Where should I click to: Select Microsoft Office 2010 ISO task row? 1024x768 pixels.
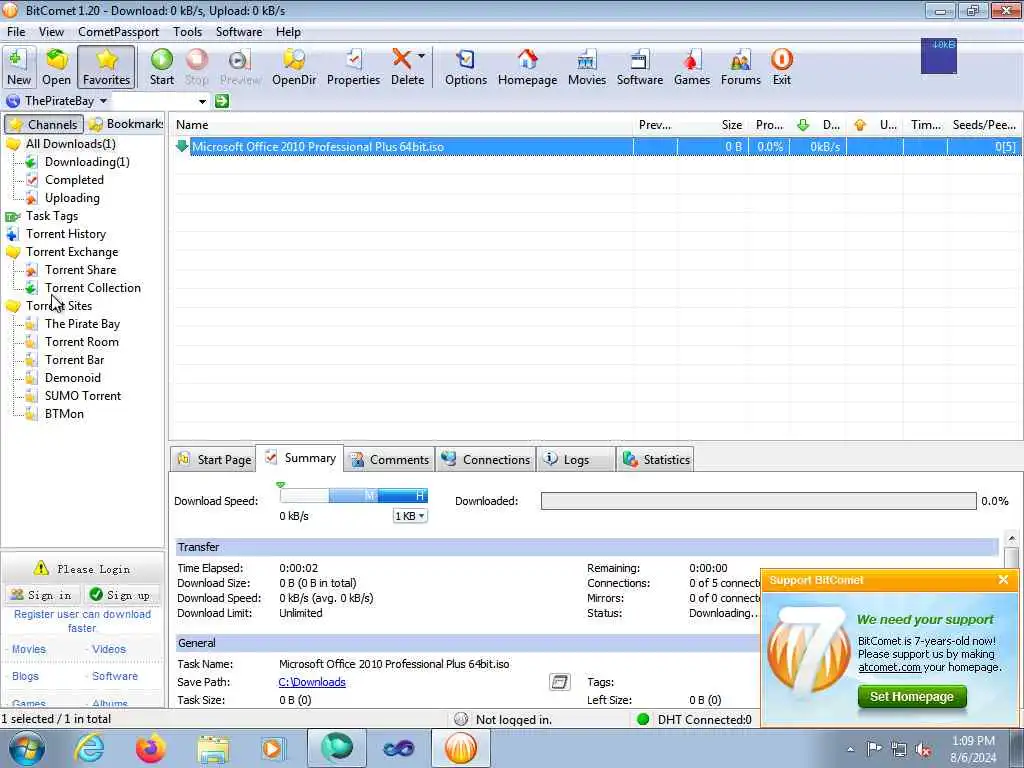pyautogui.click(x=596, y=147)
